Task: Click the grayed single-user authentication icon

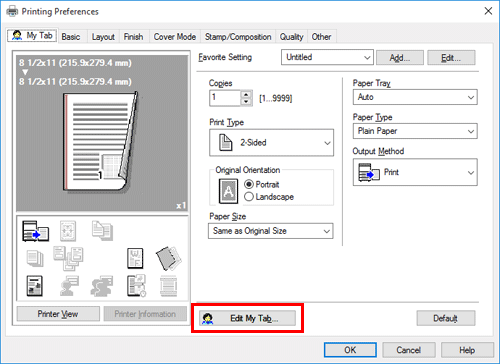Action: [69, 286]
